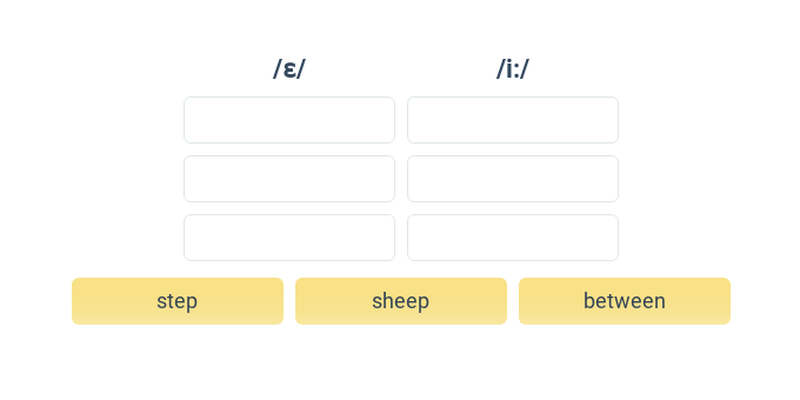The width and height of the screenshot is (800, 400).
Task: Activate the last answer box in the /ɛ/ column
Action: coord(289,237)
